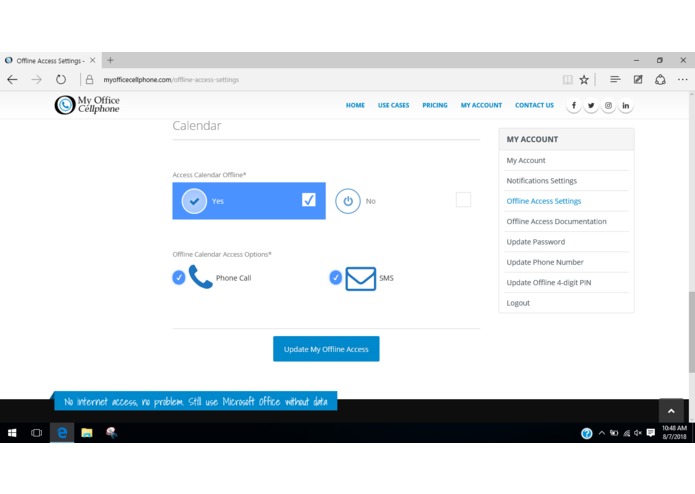Open Notifications Settings sidebar link
Image resolution: width=695 pixels, height=494 pixels.
(542, 181)
